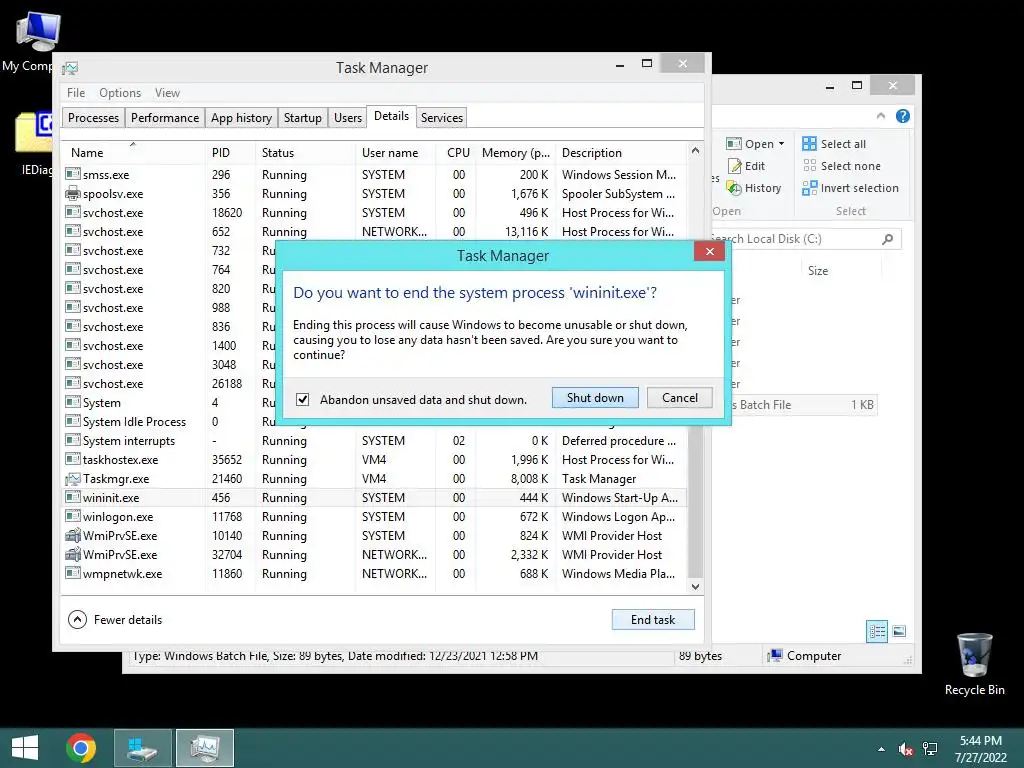Open the Startup tab
This screenshot has width=1024, height=768.
(302, 118)
